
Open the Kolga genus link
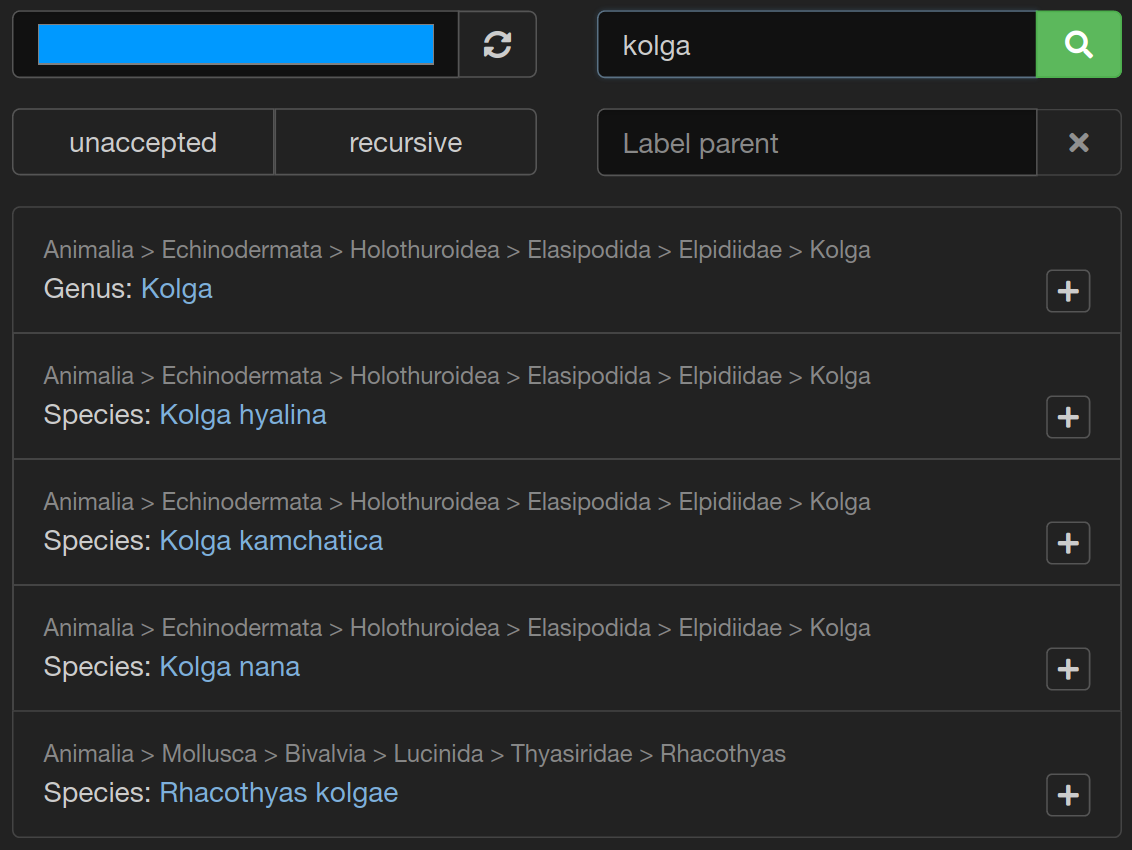pos(177,289)
